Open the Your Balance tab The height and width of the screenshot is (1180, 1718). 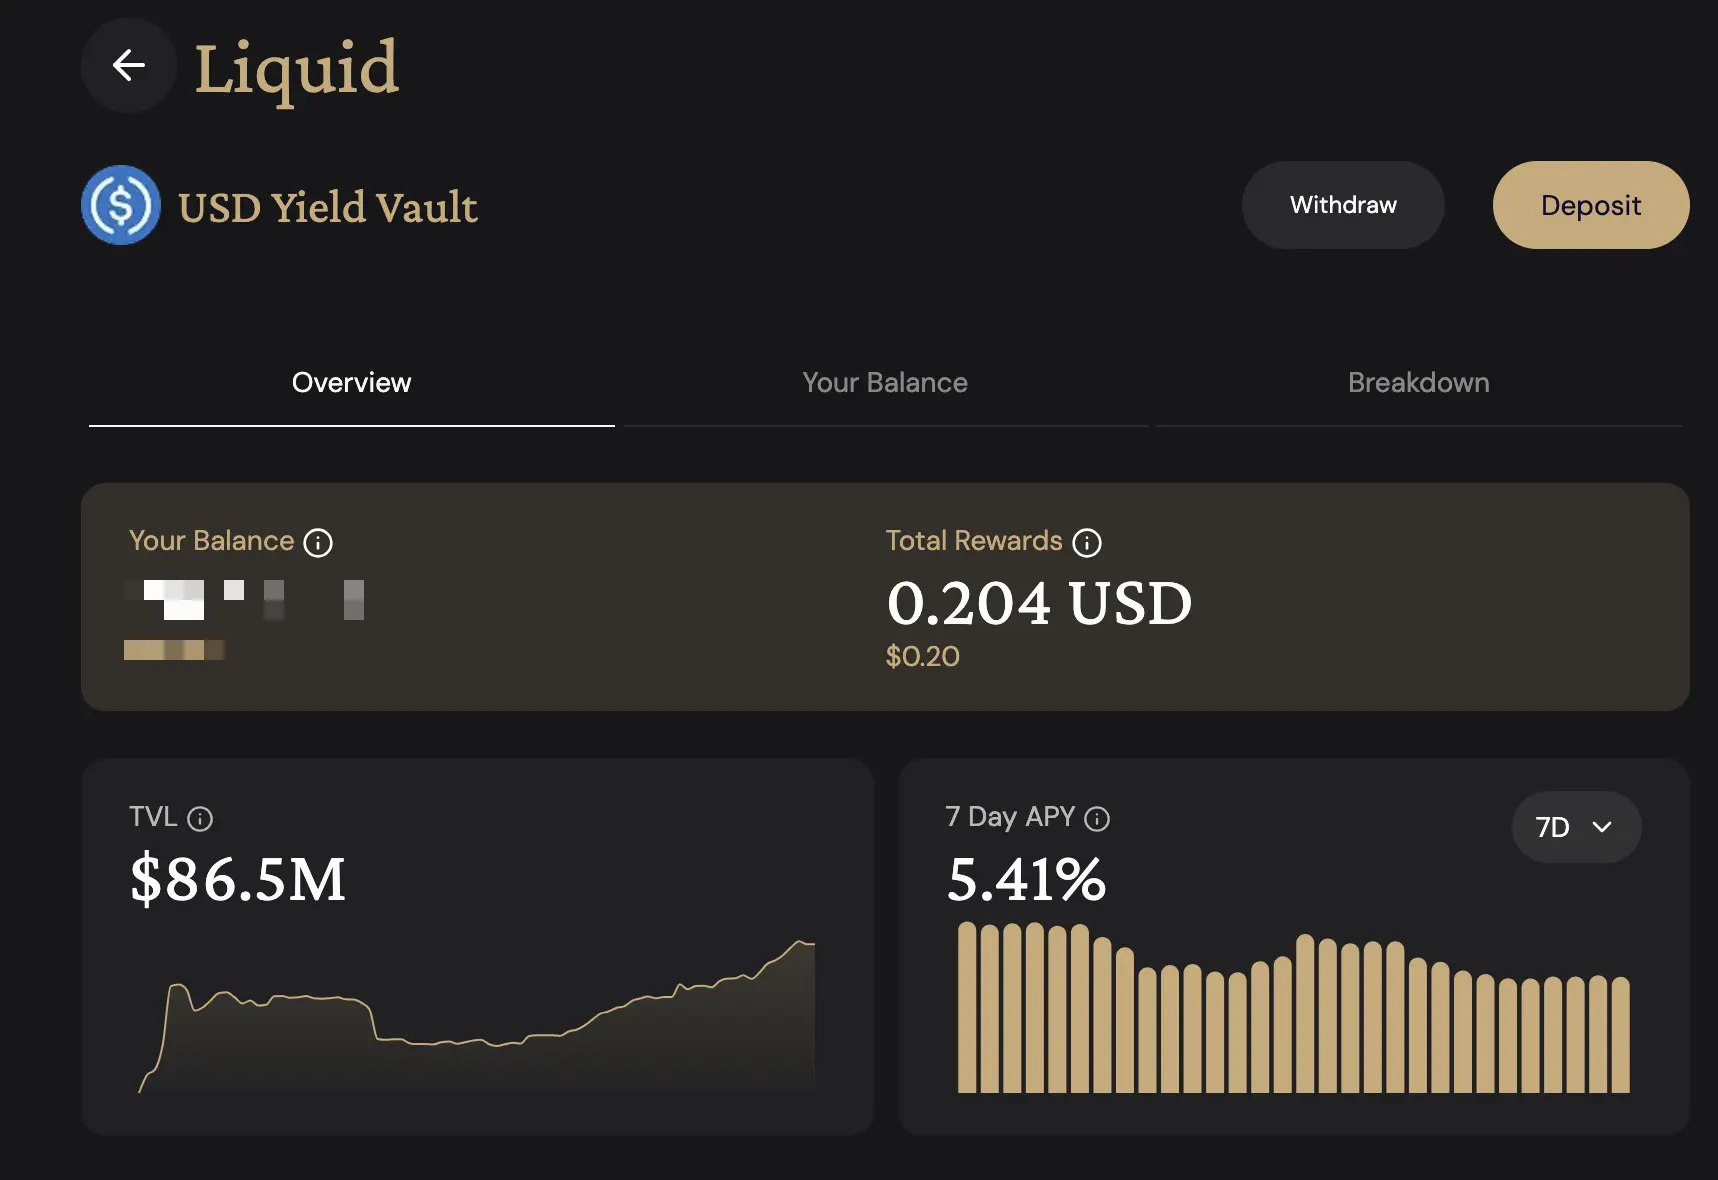(x=885, y=383)
